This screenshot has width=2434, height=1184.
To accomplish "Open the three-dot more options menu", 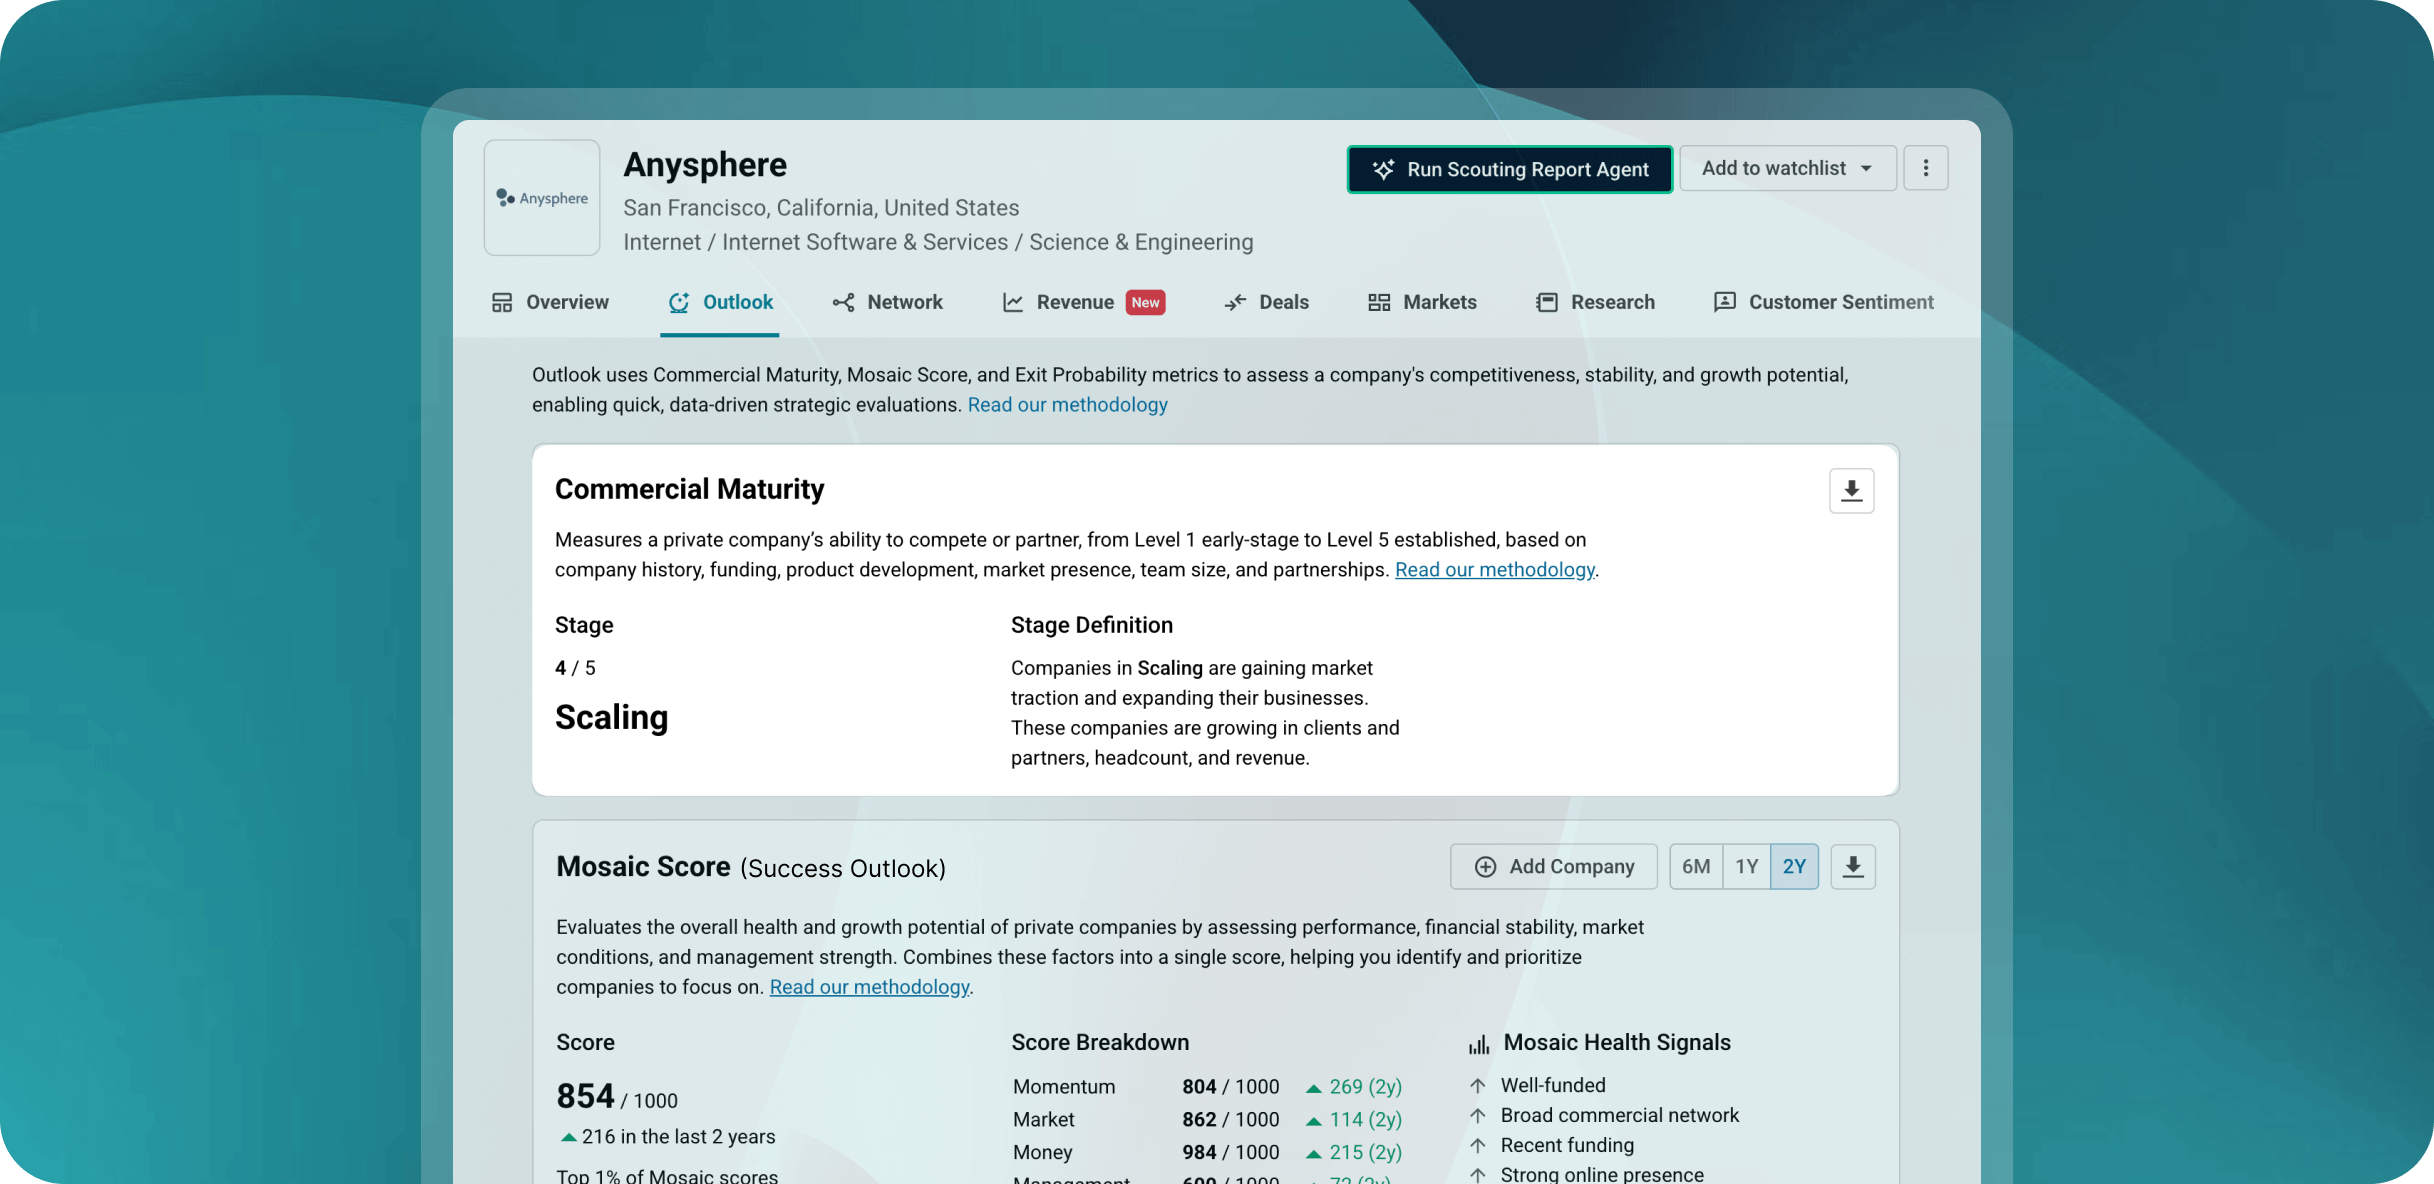I will click(x=1925, y=168).
